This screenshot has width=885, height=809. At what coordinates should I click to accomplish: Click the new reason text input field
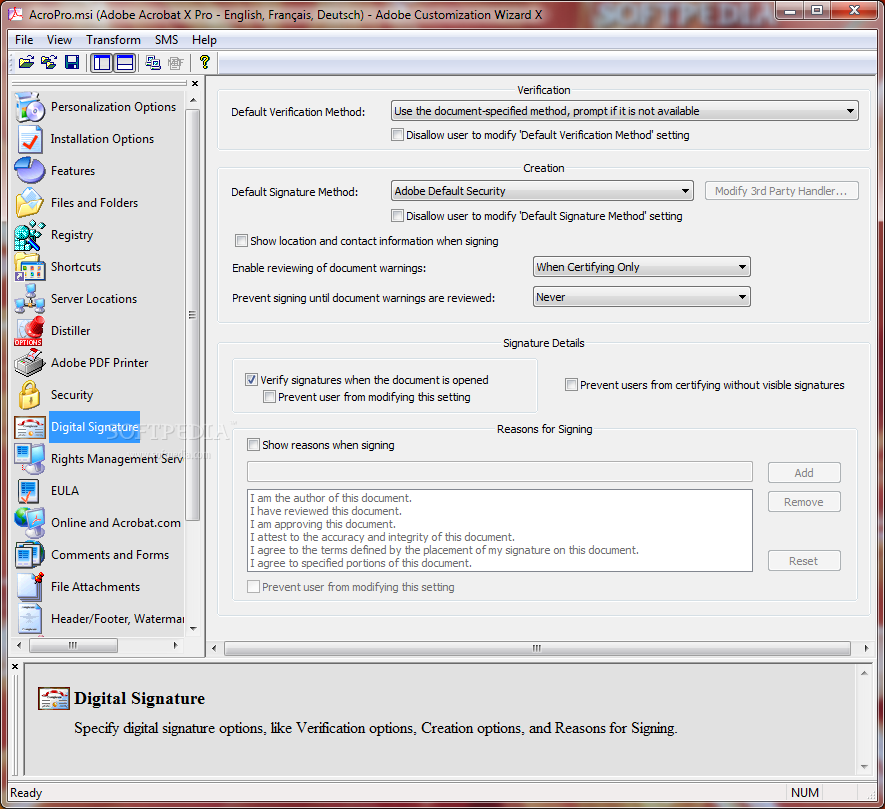coord(500,471)
